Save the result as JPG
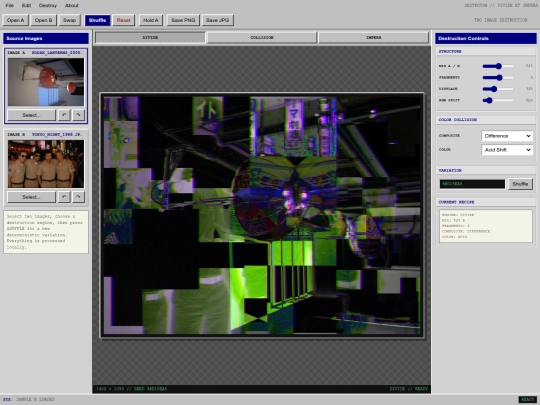Viewport: 540px width, 405px height. 218,20
